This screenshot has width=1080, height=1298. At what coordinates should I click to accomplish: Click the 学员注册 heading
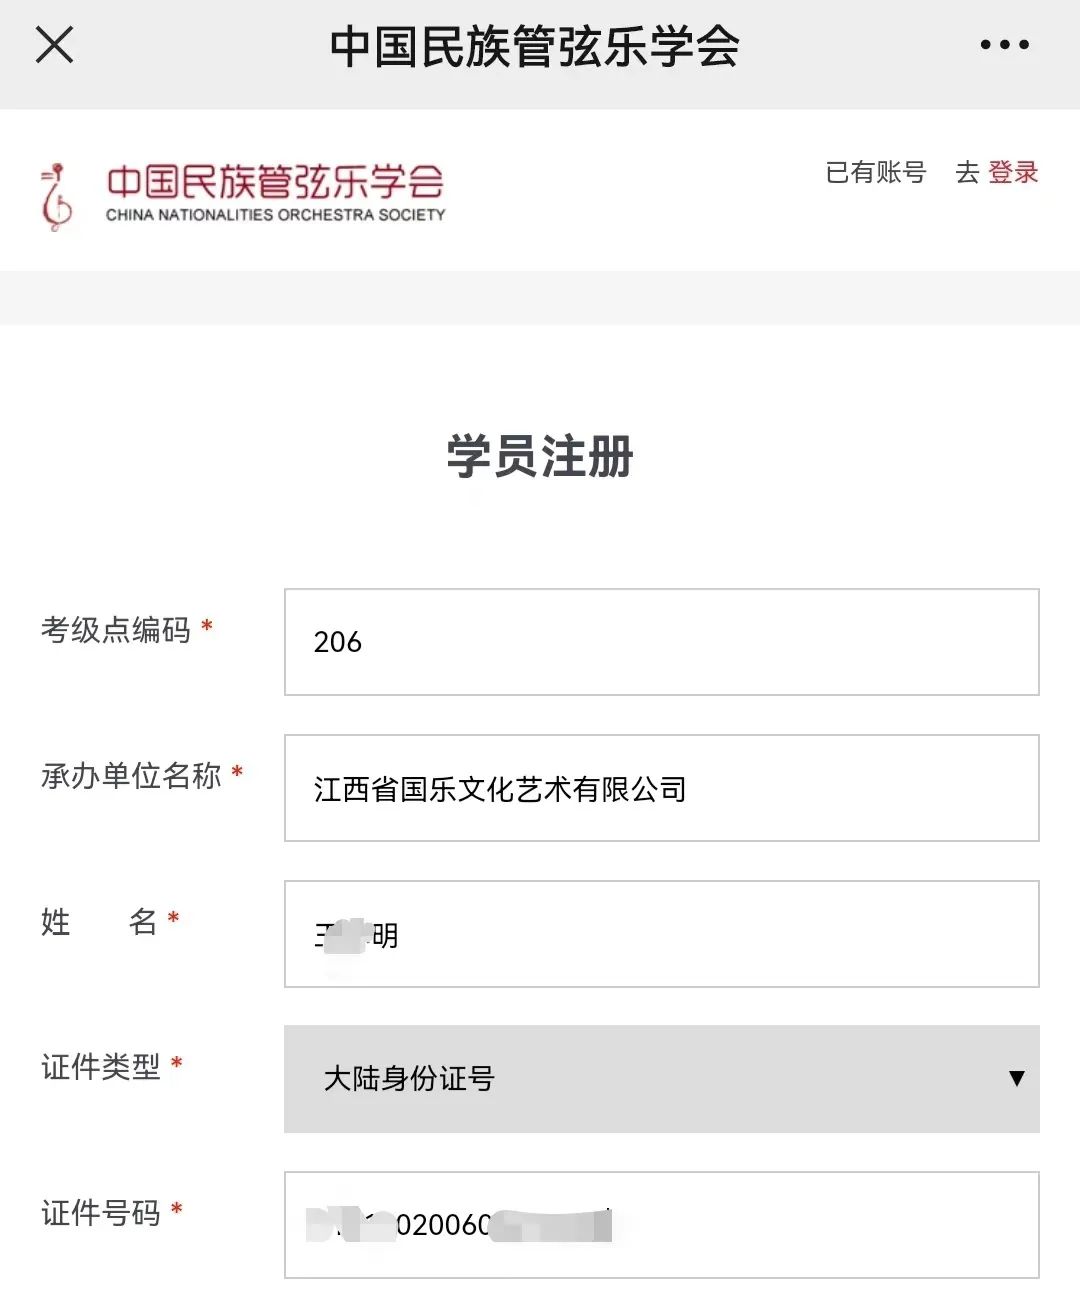click(x=540, y=456)
